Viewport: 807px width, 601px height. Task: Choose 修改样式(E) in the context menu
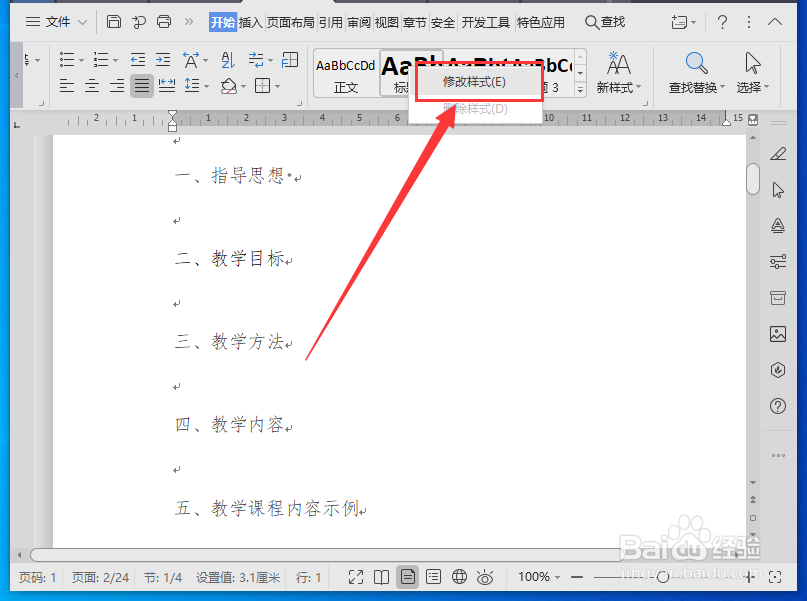[x=479, y=82]
